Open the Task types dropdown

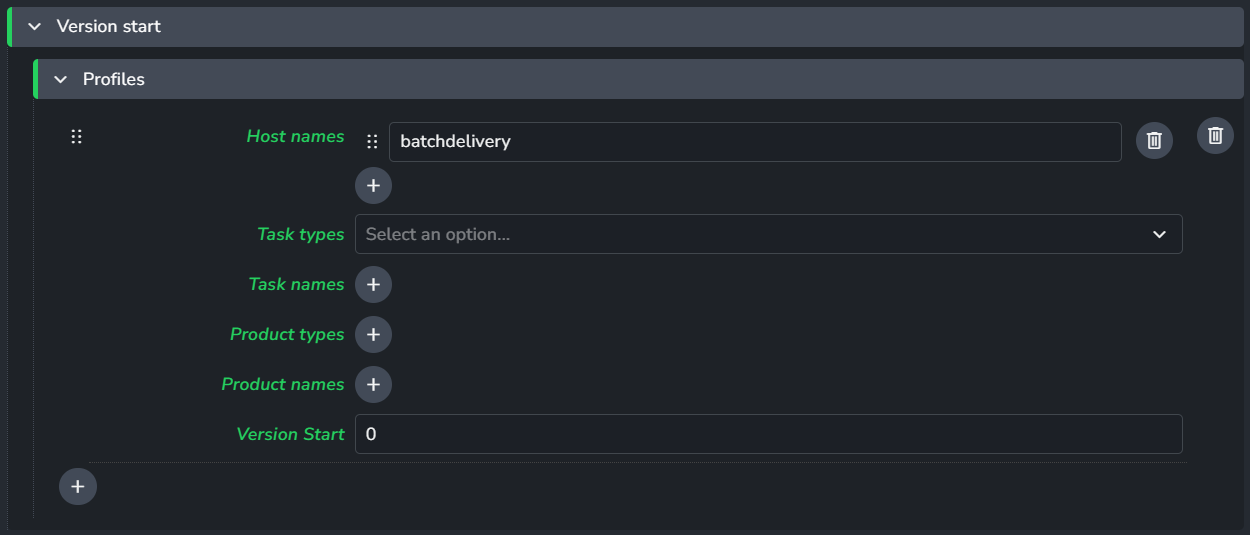tap(769, 234)
